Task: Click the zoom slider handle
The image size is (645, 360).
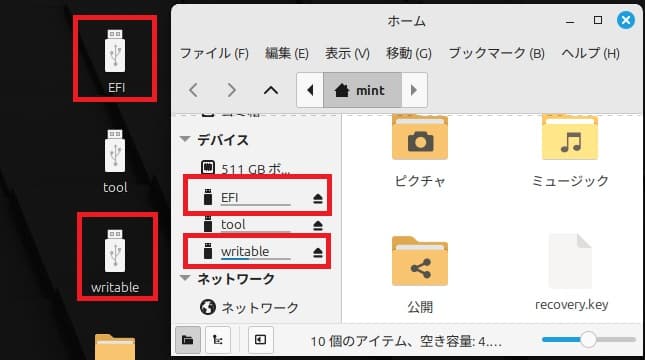Action: point(588,339)
